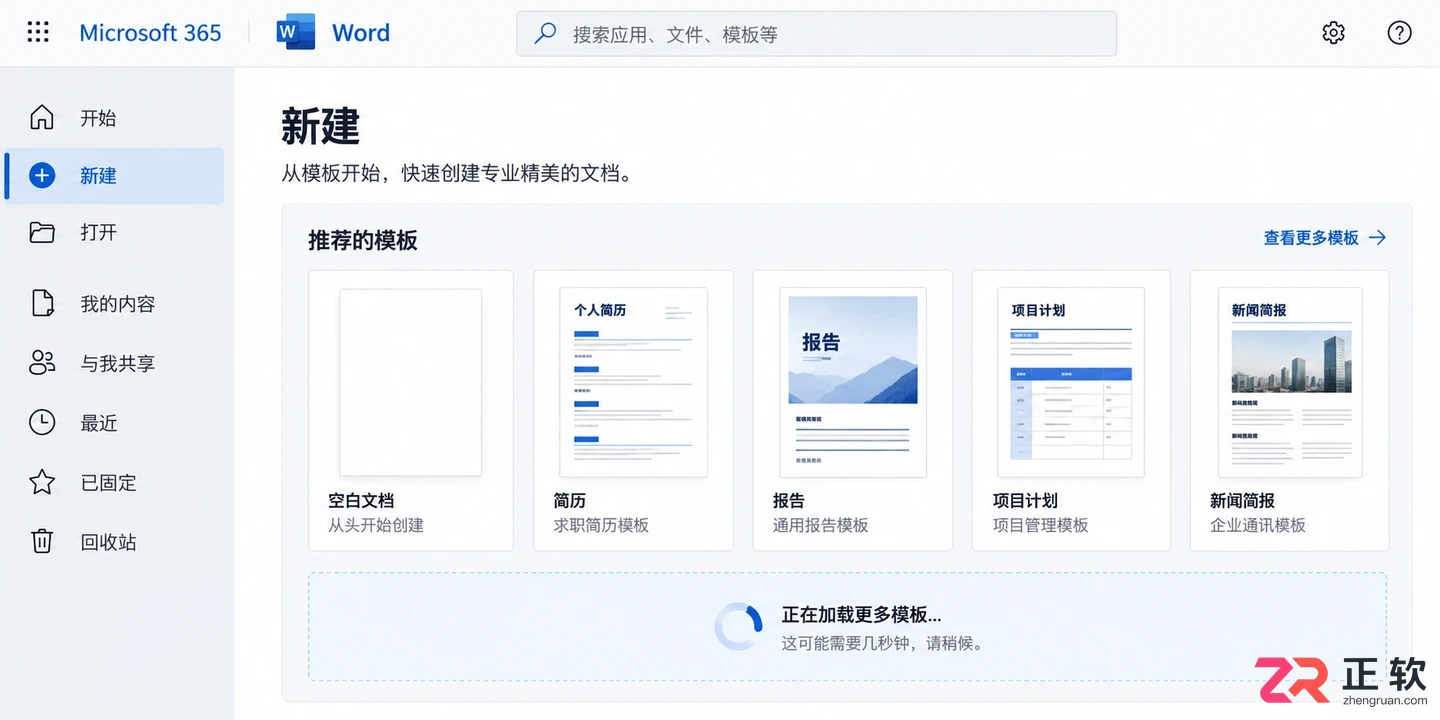
Task: Click the document icon beside 我的内容
Action: tap(42, 303)
